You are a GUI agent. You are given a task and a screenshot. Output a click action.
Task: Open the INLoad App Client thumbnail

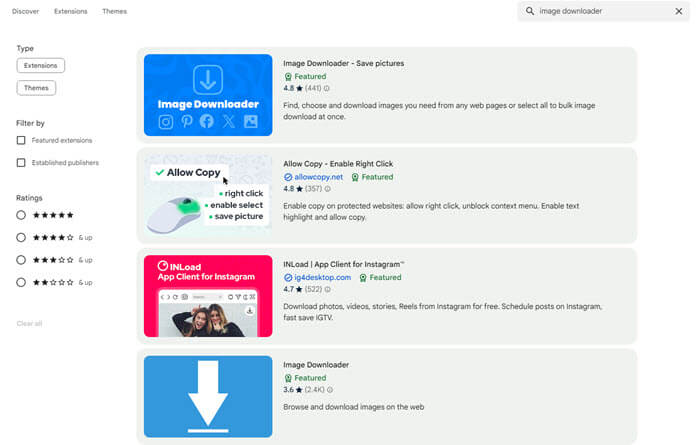point(208,296)
